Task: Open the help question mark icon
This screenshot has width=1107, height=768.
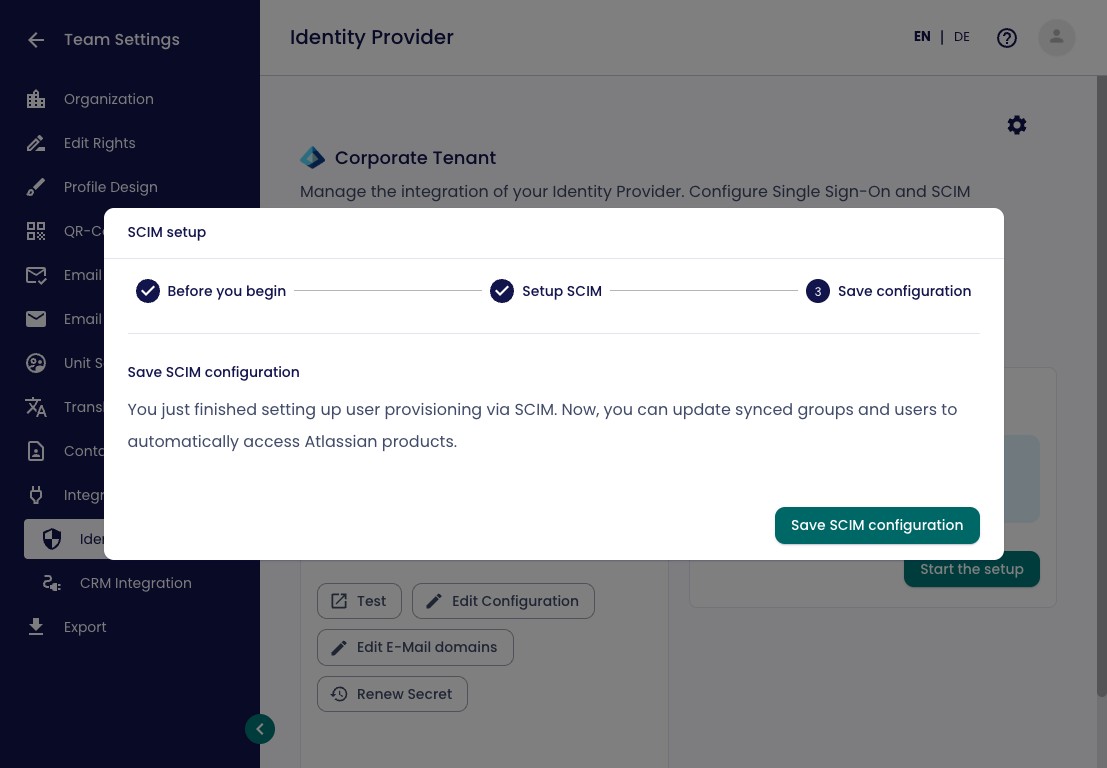Action: 1007,38
